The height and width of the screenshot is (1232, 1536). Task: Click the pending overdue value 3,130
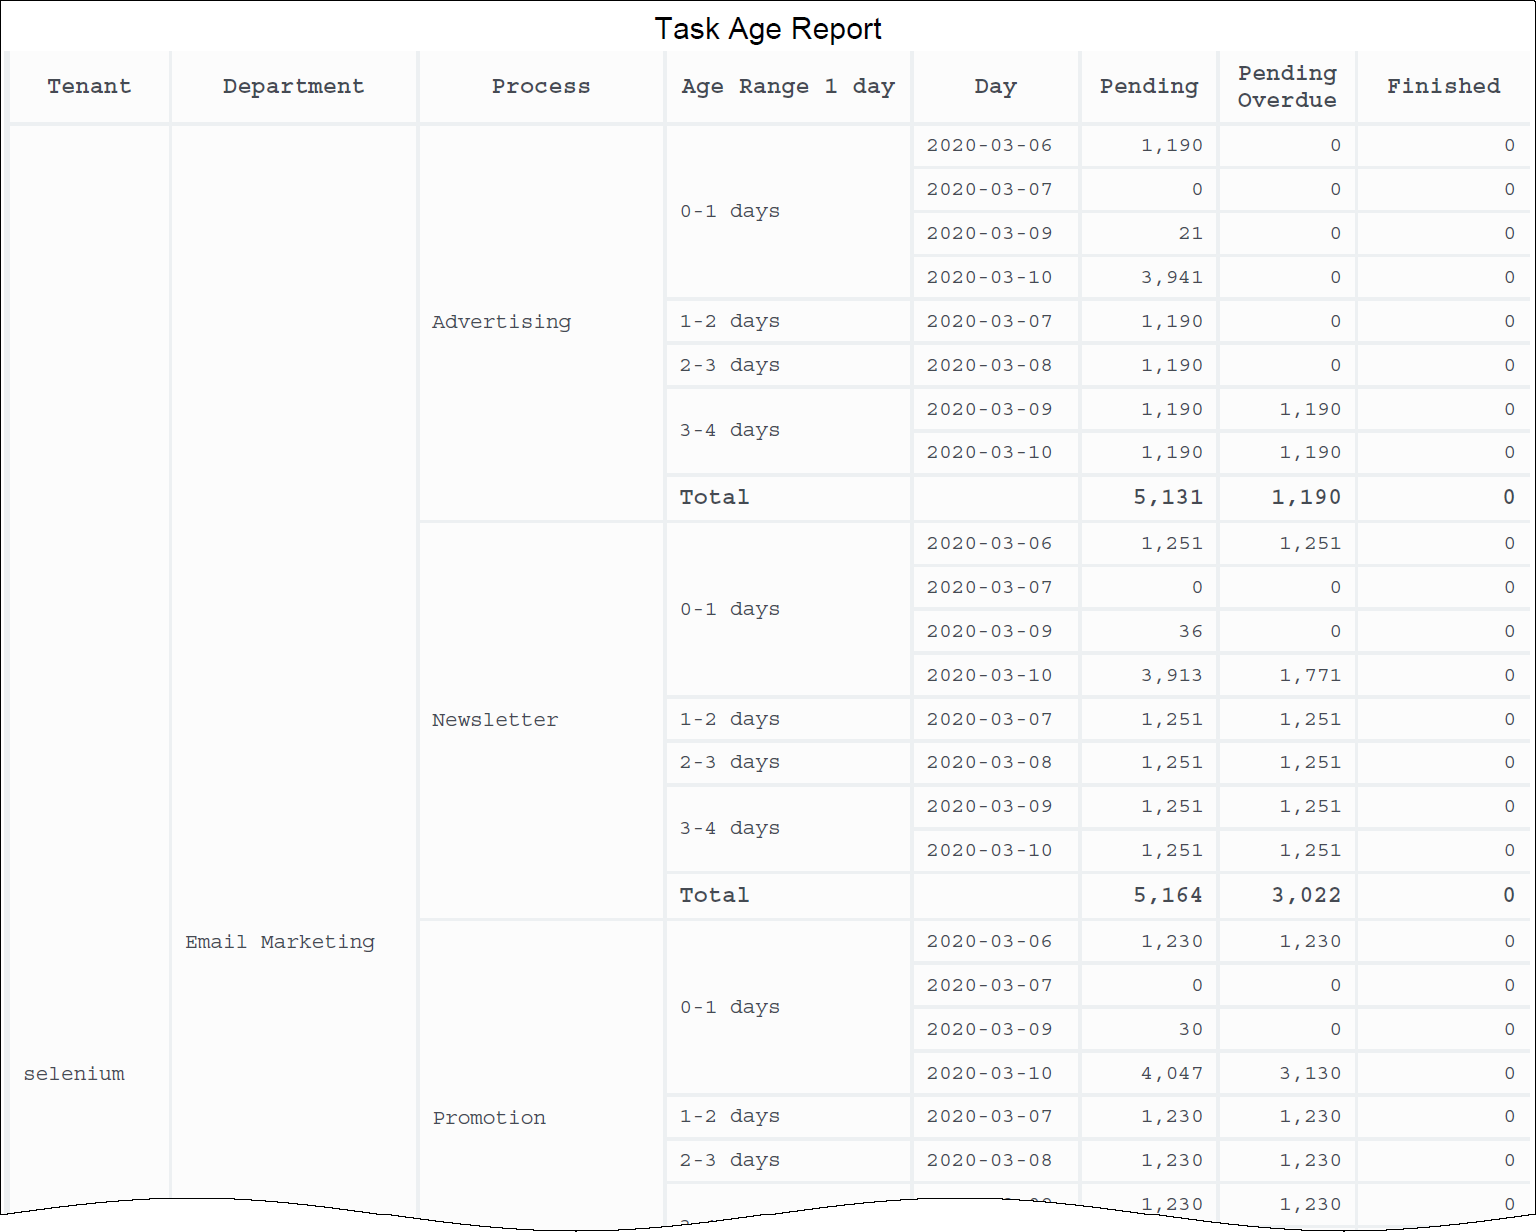[x=1309, y=1074]
